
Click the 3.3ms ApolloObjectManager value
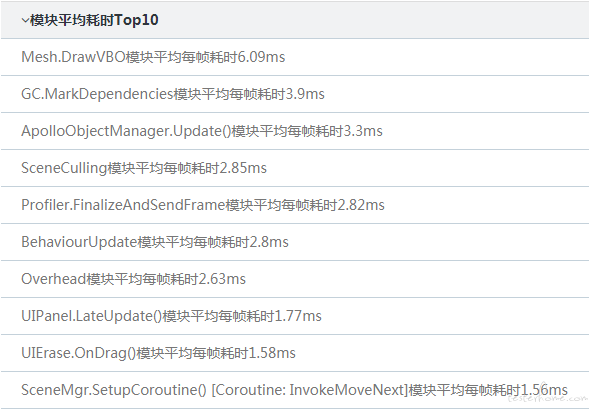pos(363,131)
